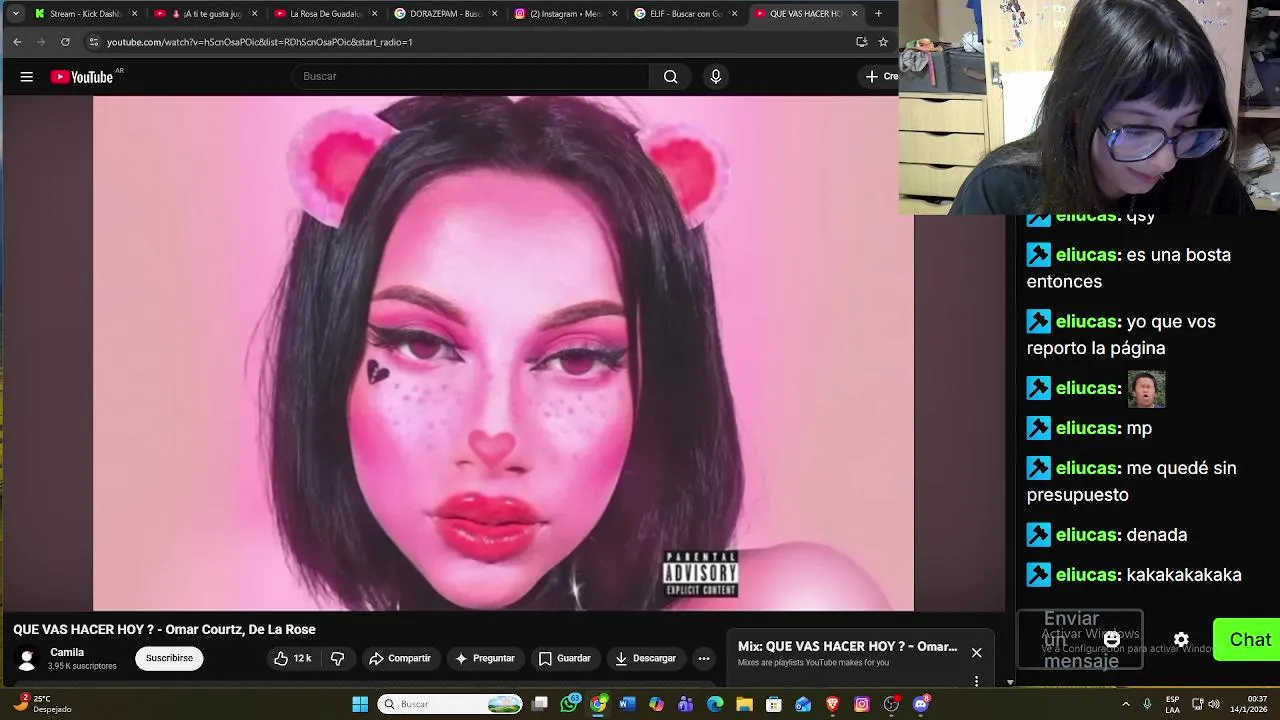Go to the YouTube home logo
Viewport: 1280px width, 720px height.
tap(82, 77)
